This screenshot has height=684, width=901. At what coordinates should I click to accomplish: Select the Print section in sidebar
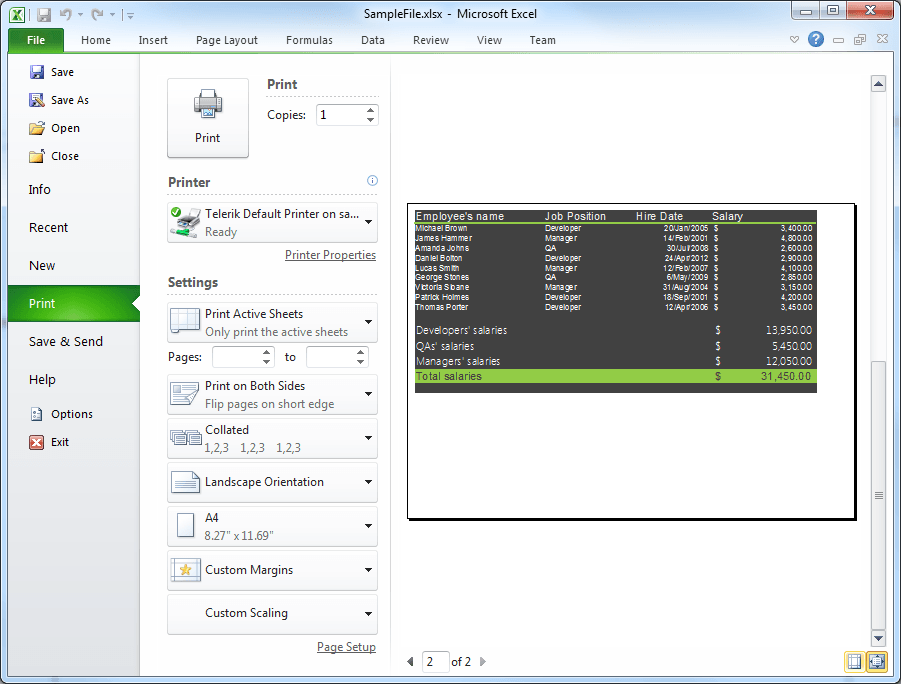point(74,303)
